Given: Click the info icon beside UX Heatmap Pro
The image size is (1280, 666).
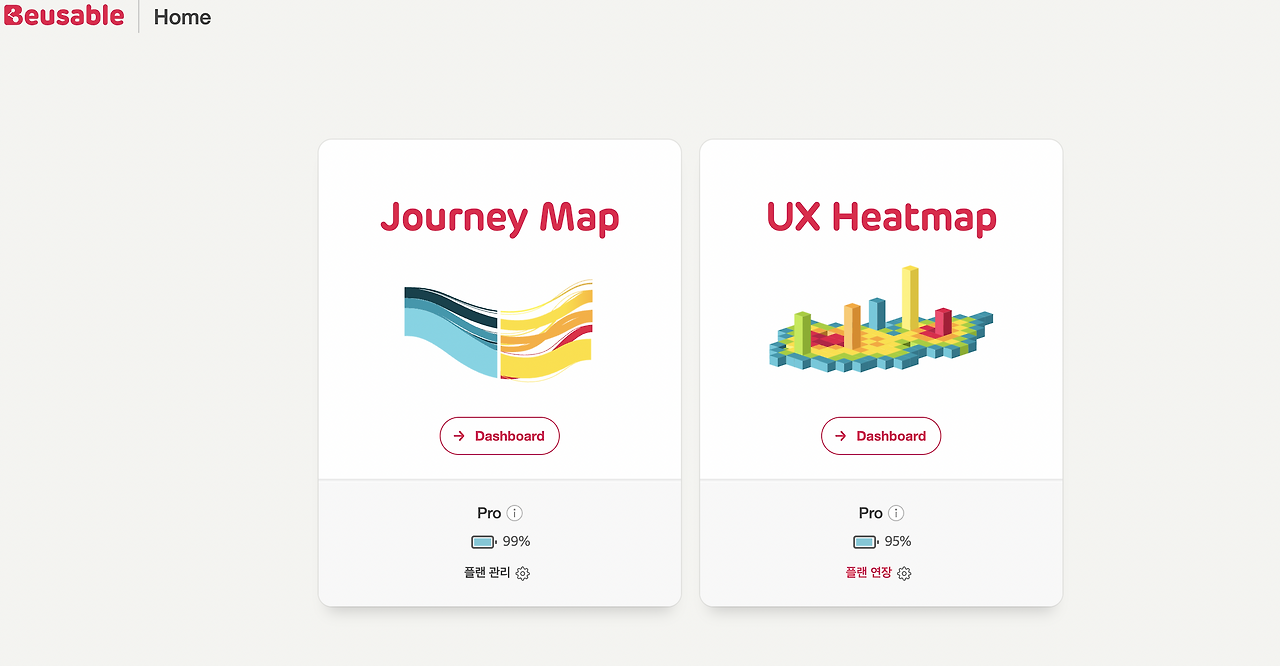Looking at the screenshot, I should pos(897,513).
